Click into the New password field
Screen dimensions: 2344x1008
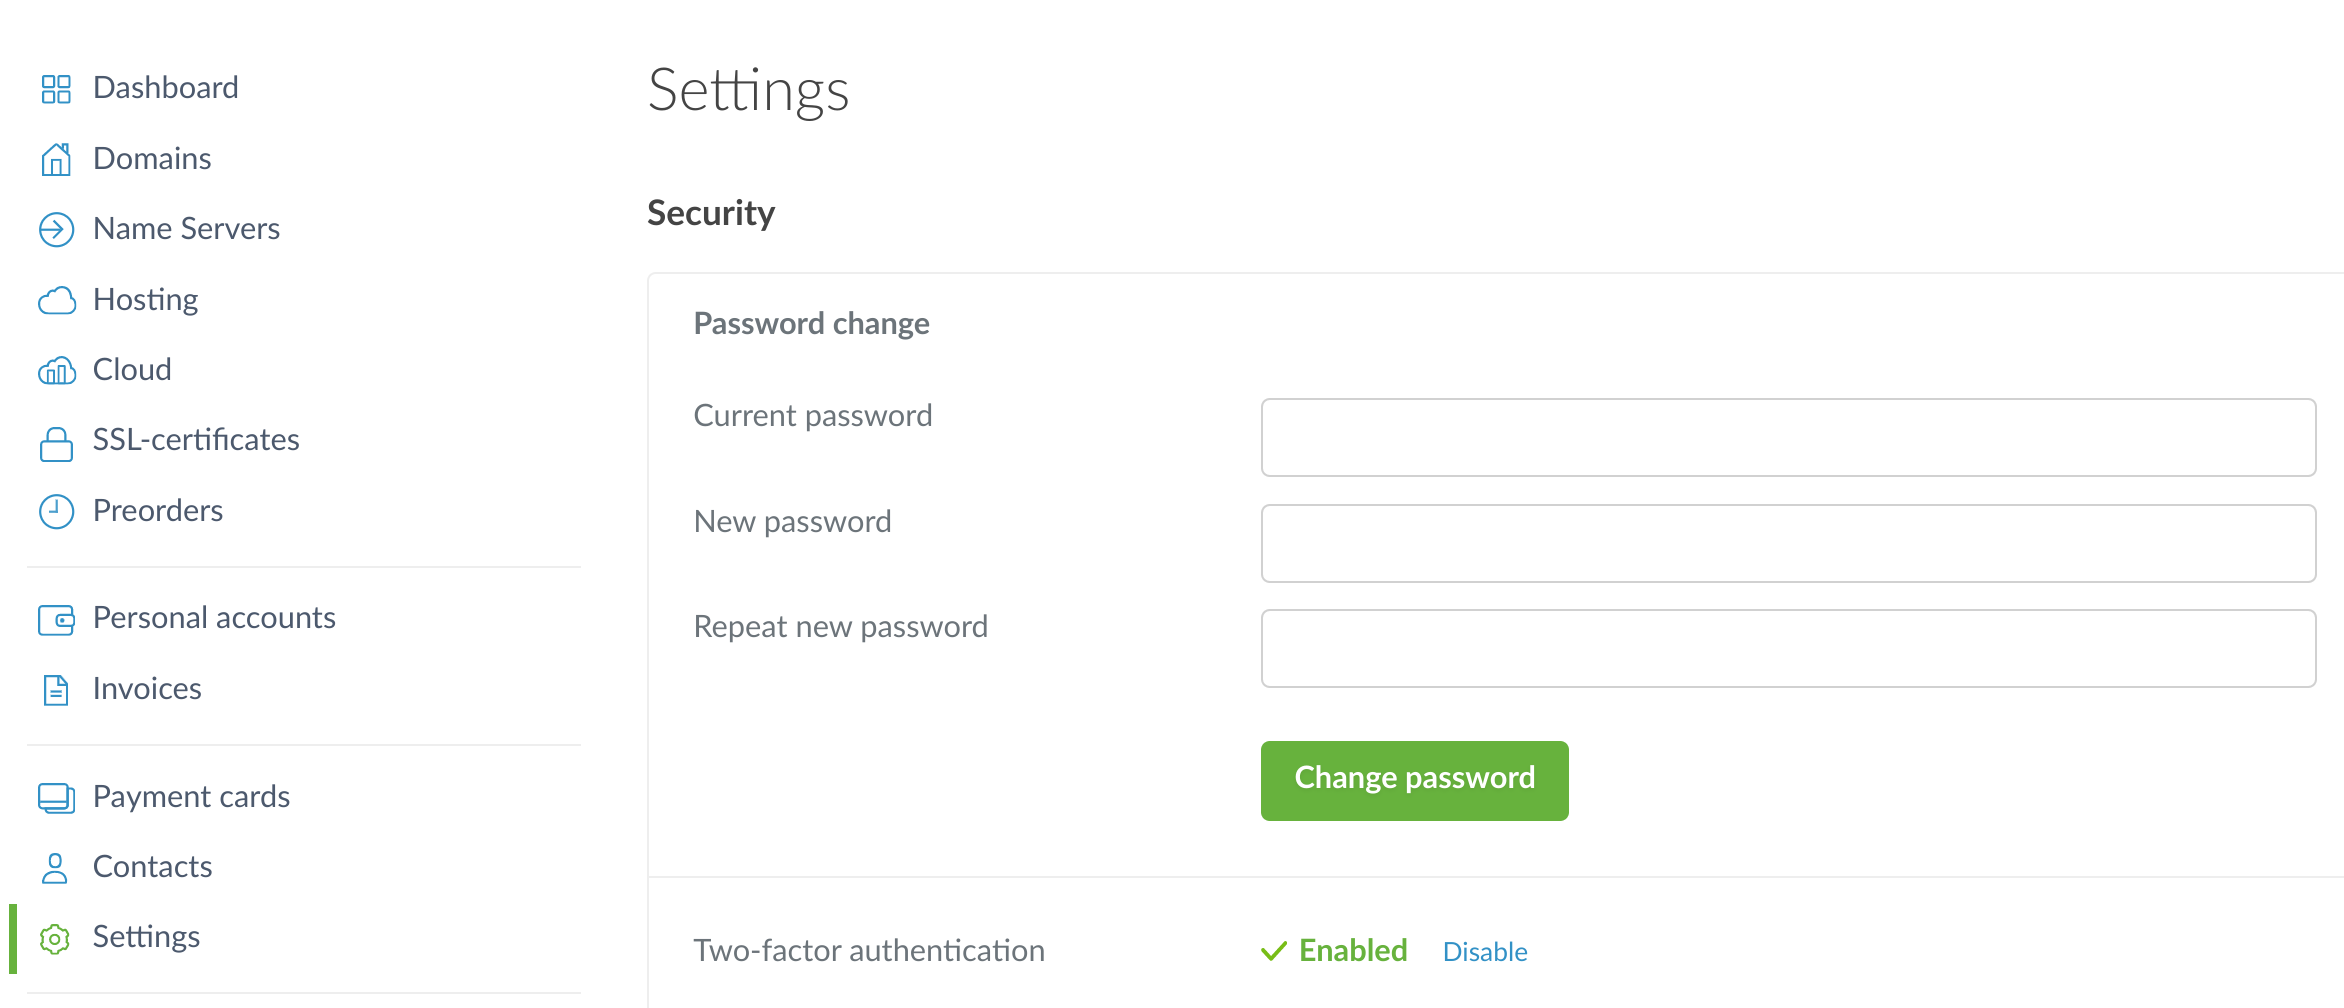click(1787, 543)
